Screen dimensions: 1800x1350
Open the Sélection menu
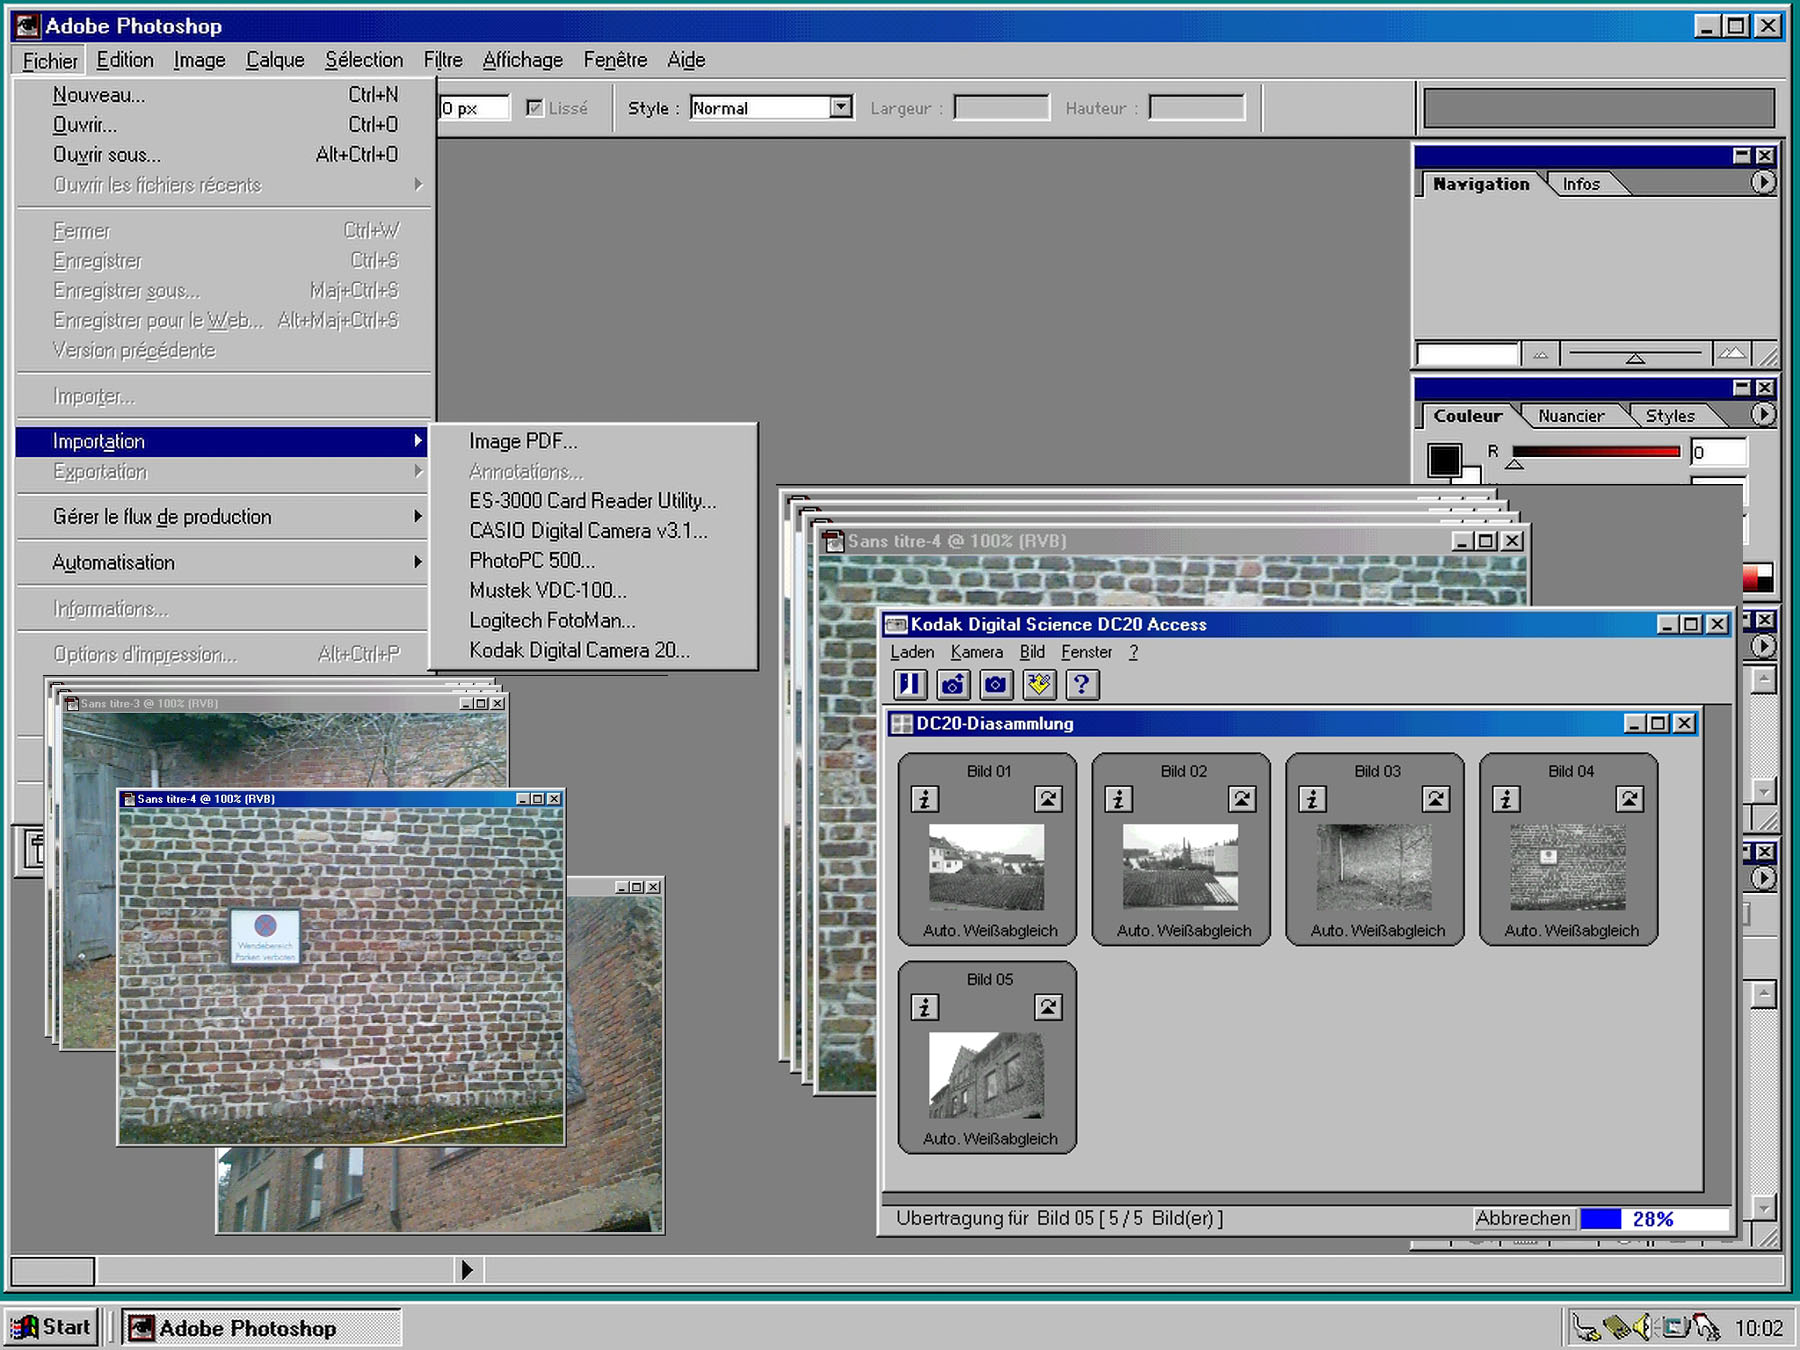click(364, 60)
